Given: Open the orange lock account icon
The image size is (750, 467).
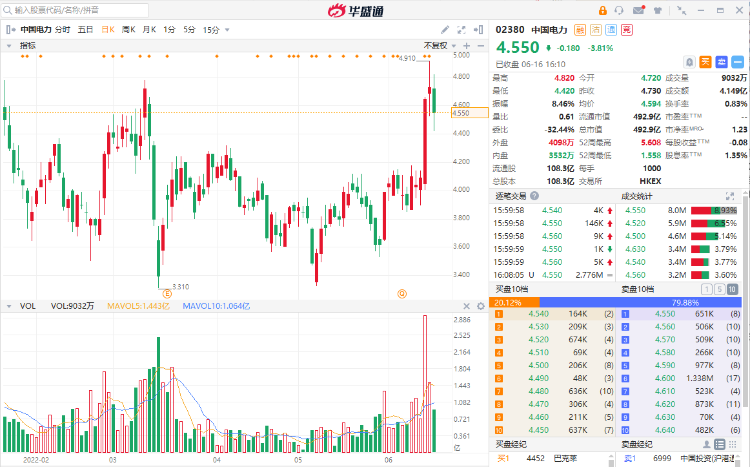Looking at the screenshot, I should click(x=603, y=11).
